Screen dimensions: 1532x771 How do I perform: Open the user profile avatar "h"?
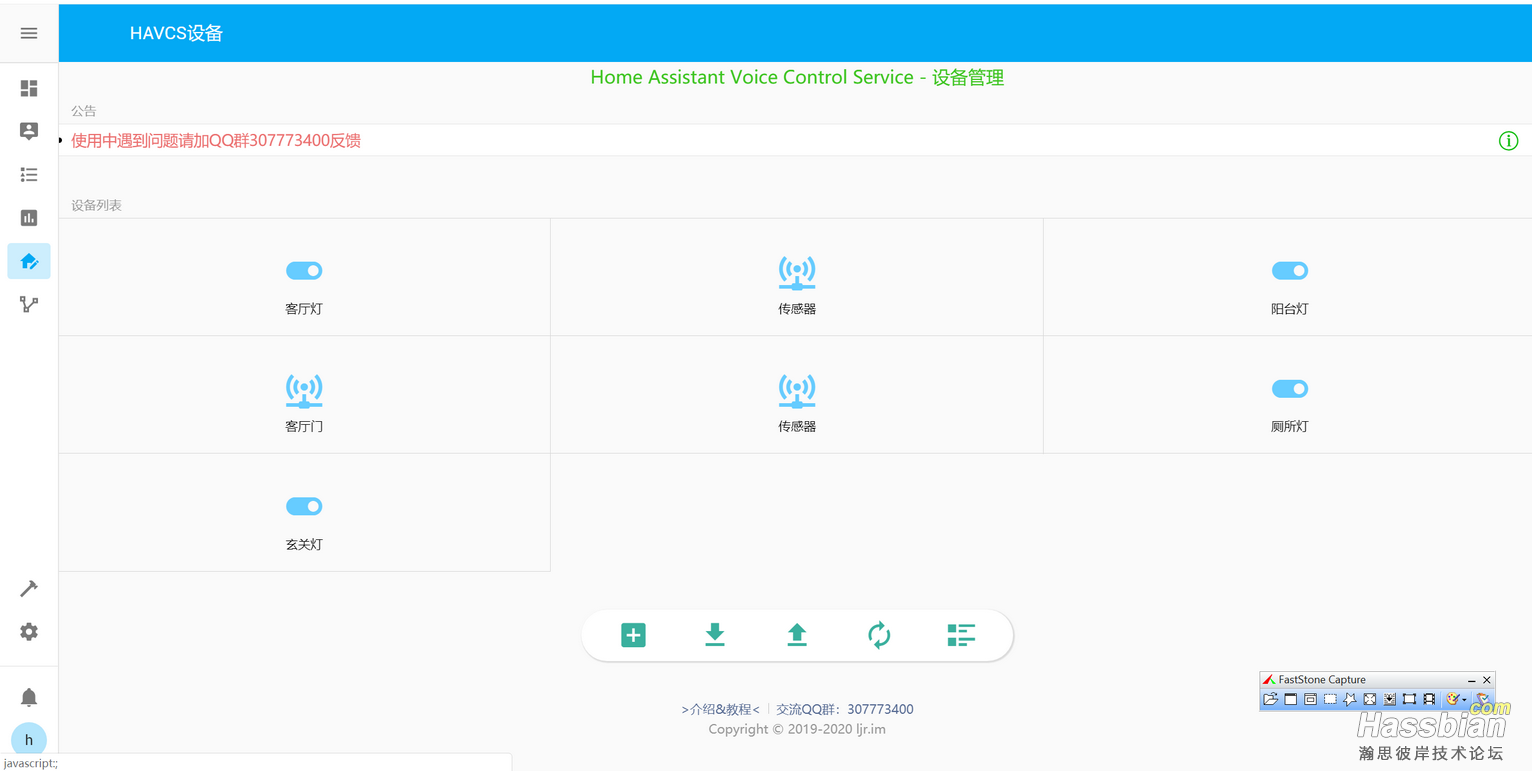[29, 740]
